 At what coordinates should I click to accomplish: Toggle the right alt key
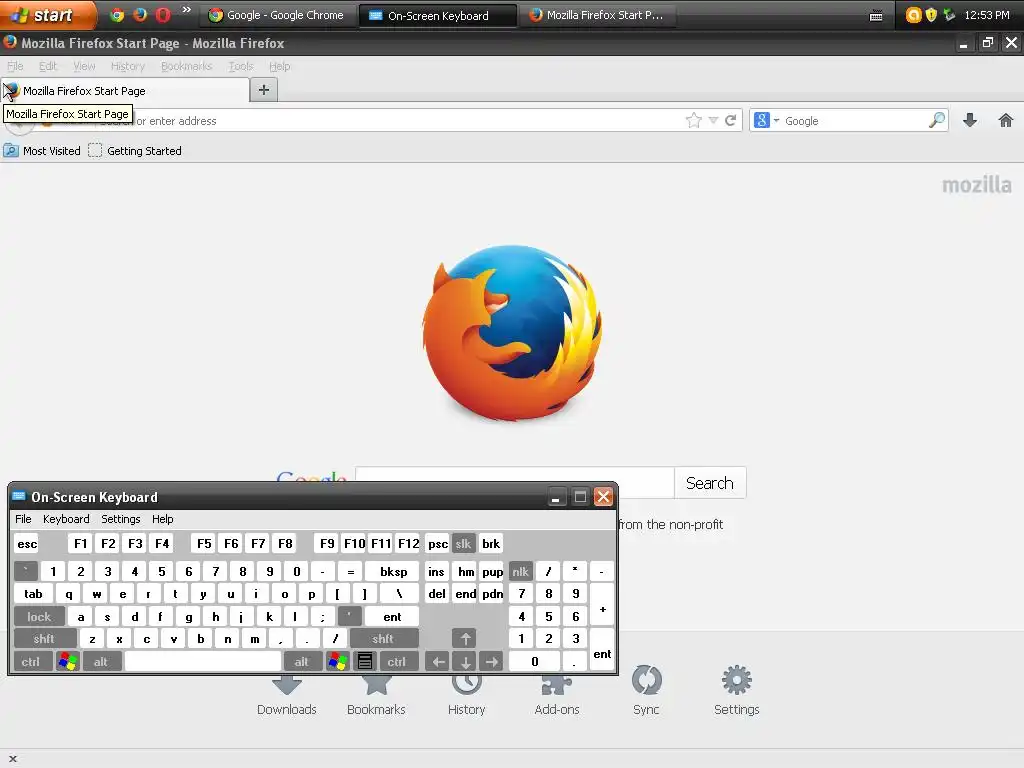302,662
